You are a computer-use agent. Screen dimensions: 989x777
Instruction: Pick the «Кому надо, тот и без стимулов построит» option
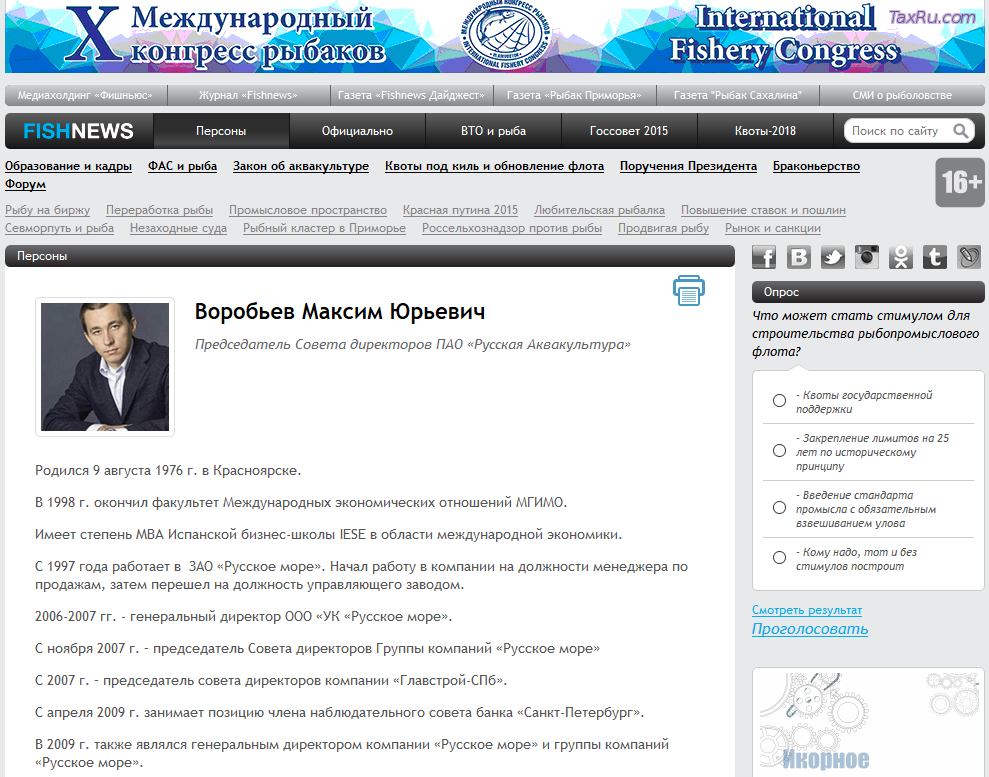tap(778, 558)
